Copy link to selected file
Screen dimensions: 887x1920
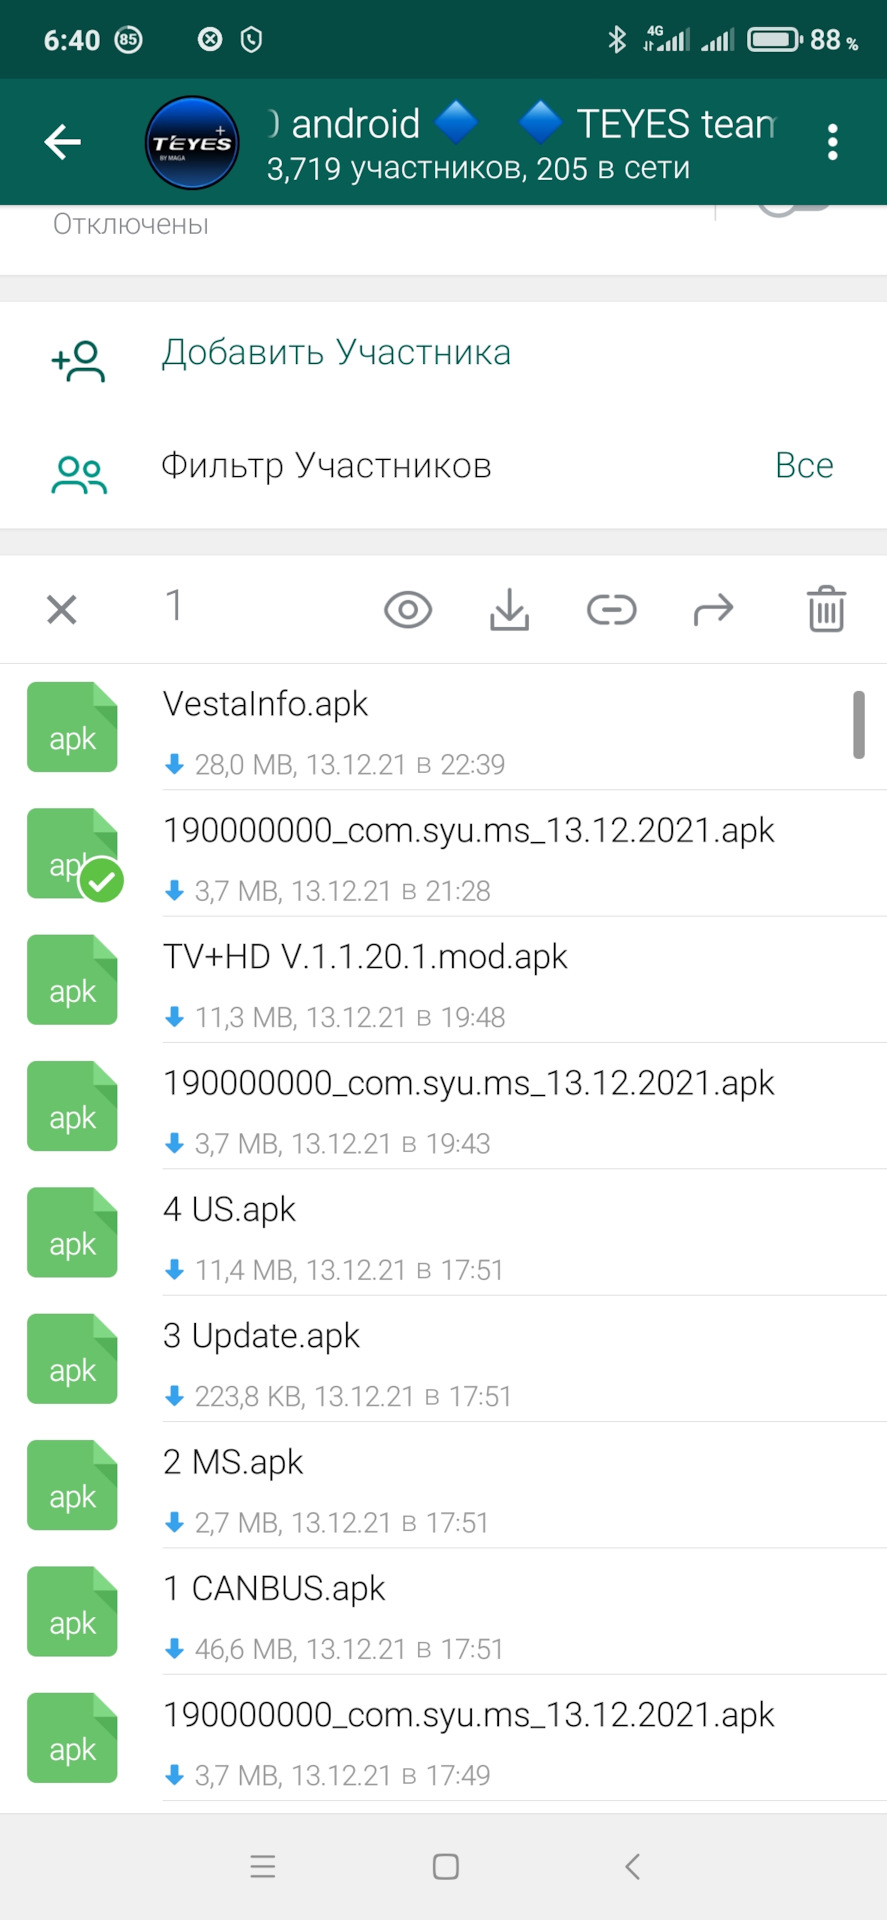(611, 609)
